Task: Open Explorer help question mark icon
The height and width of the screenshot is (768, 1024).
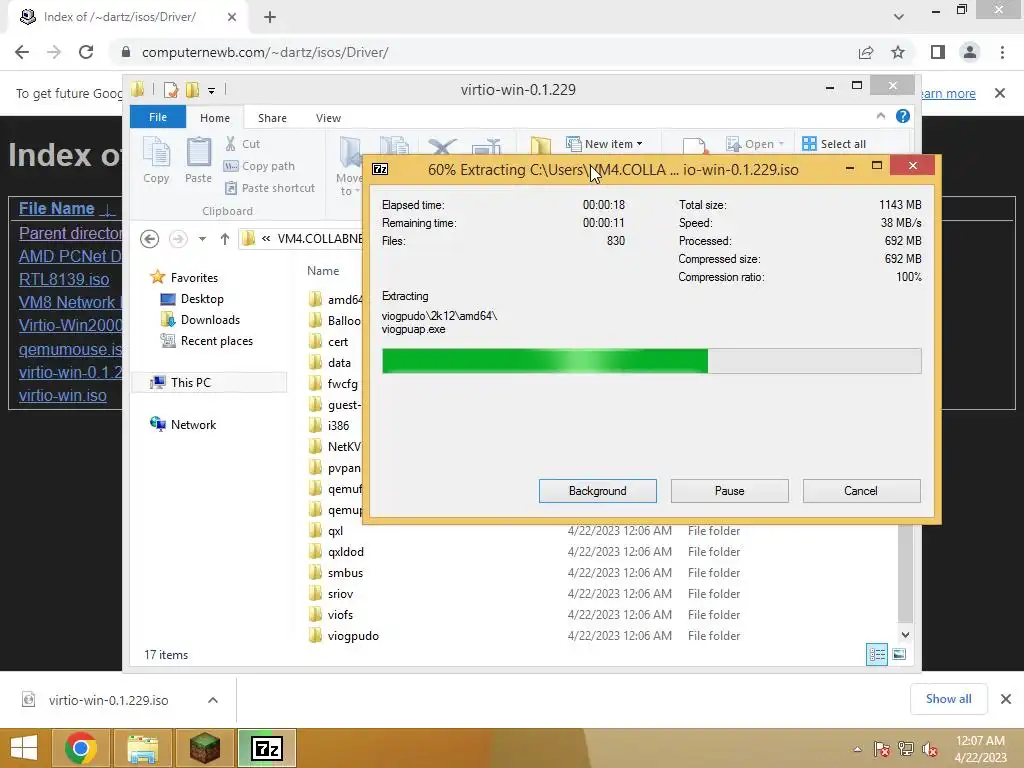Action: (x=903, y=116)
